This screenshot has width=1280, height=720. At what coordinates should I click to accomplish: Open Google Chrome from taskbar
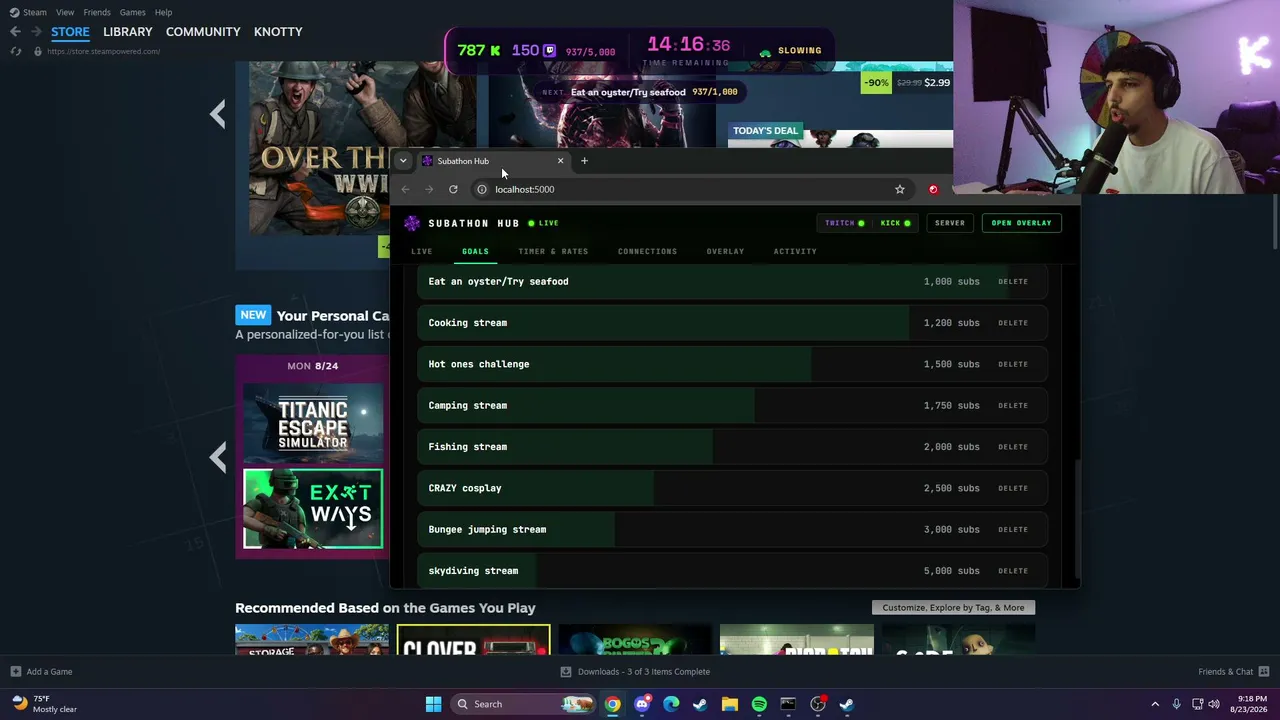612,704
